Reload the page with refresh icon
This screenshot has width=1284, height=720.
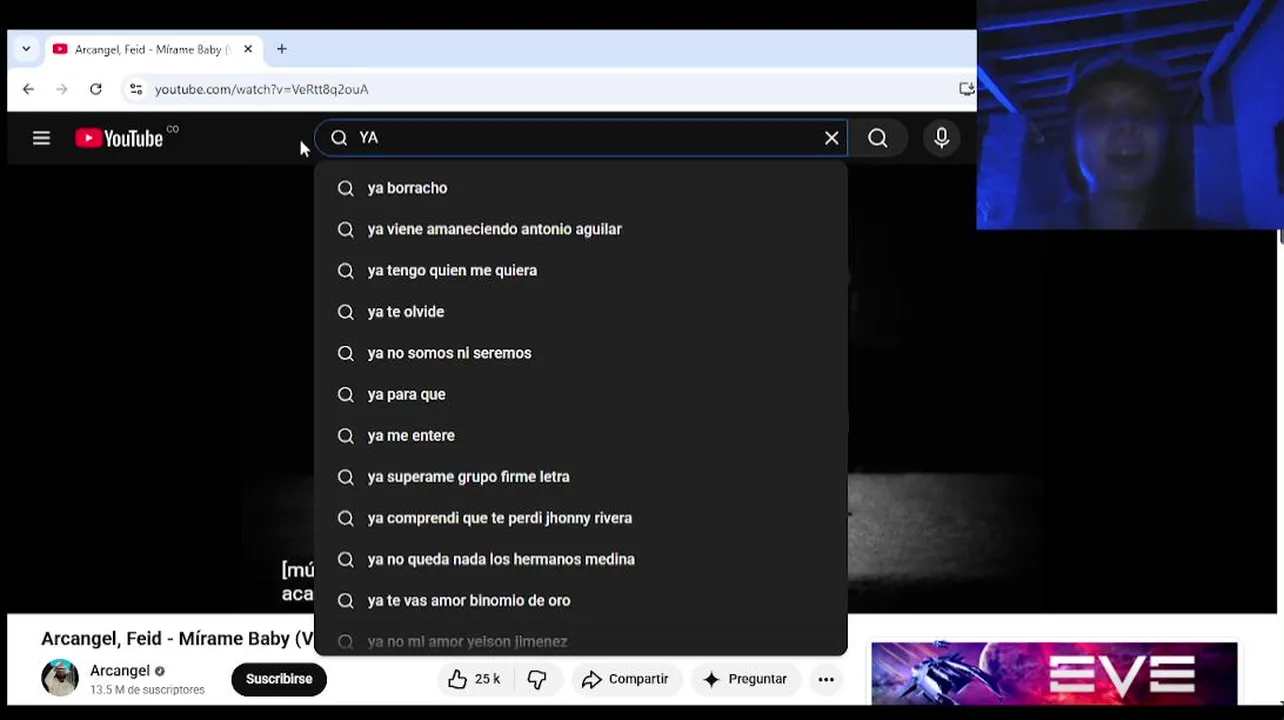click(96, 89)
